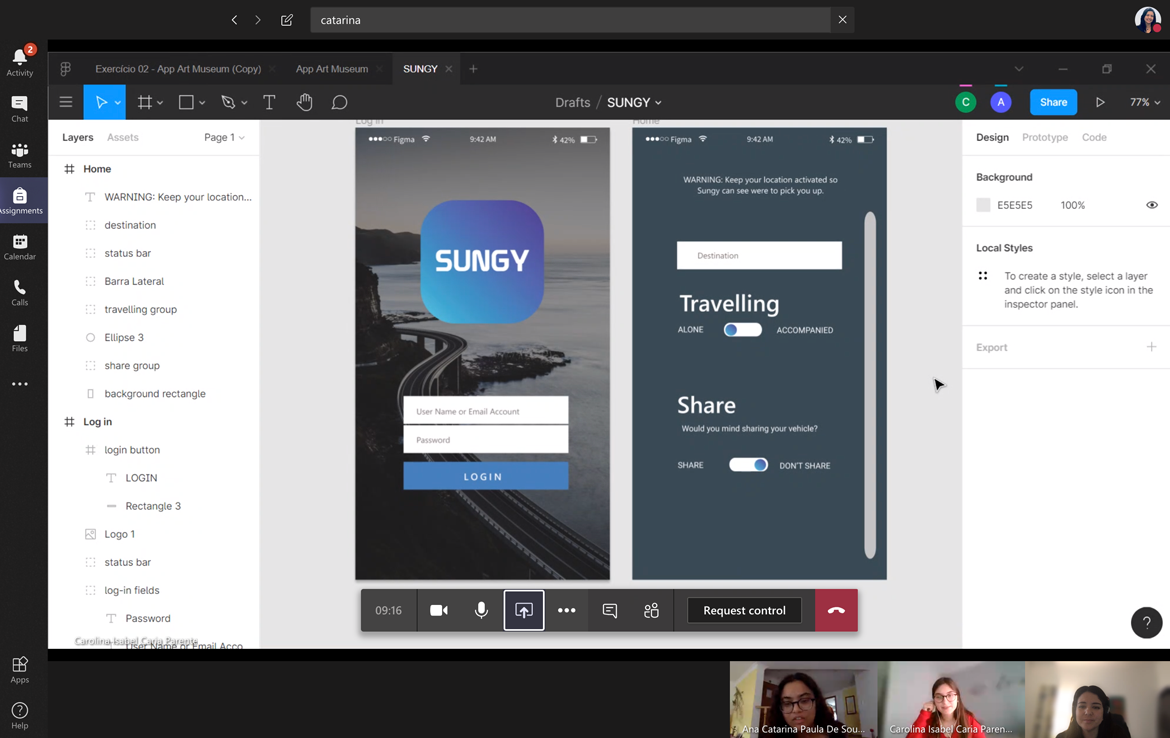Image resolution: width=1170 pixels, height=738 pixels.
Task: Click the E5E5E5 background color swatch
Action: 983,205
